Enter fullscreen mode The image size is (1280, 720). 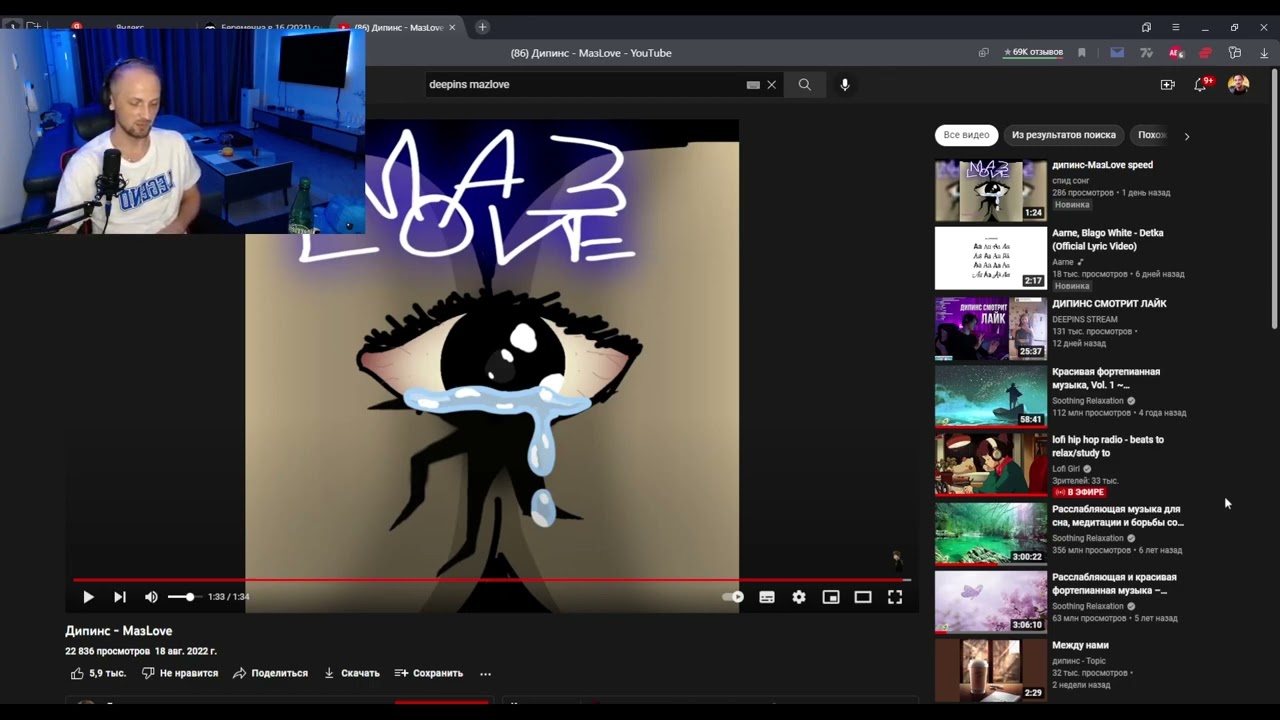click(x=895, y=597)
